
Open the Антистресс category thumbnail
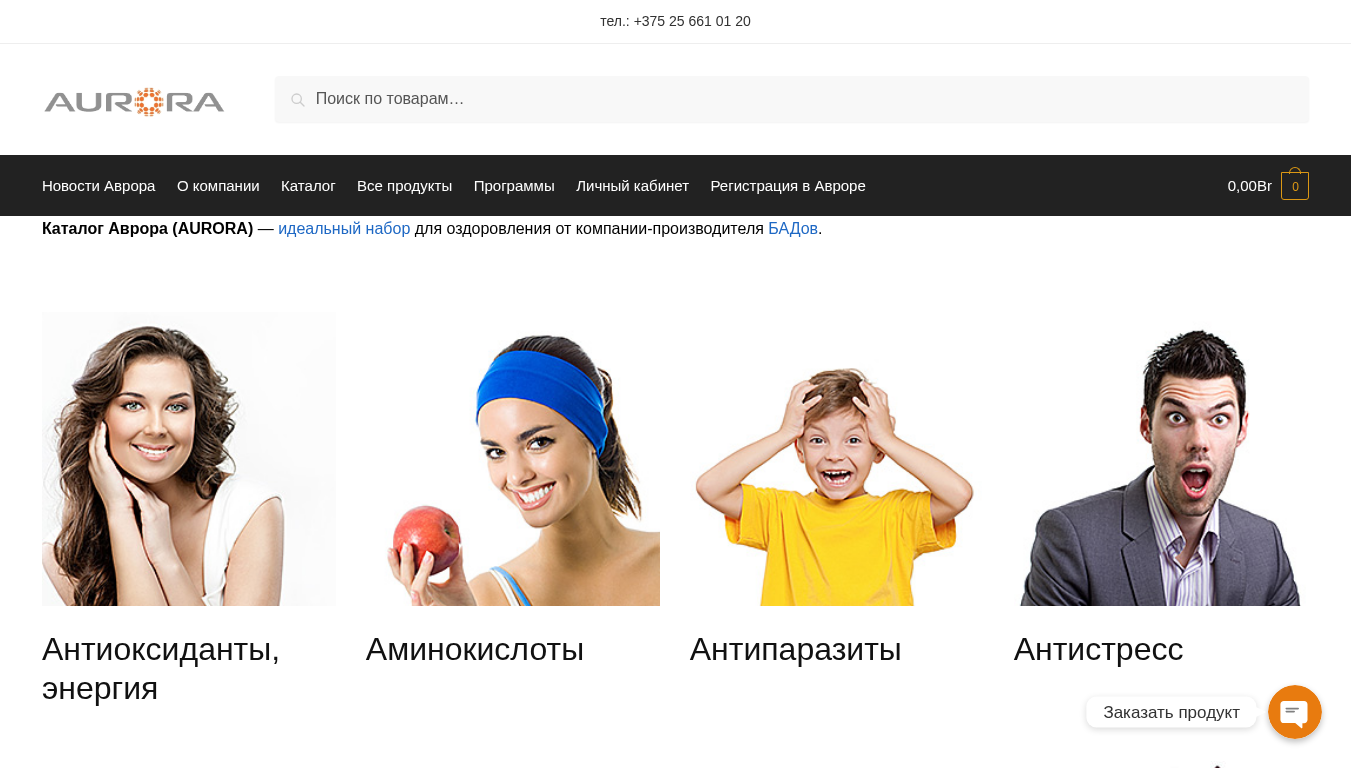click(1161, 459)
